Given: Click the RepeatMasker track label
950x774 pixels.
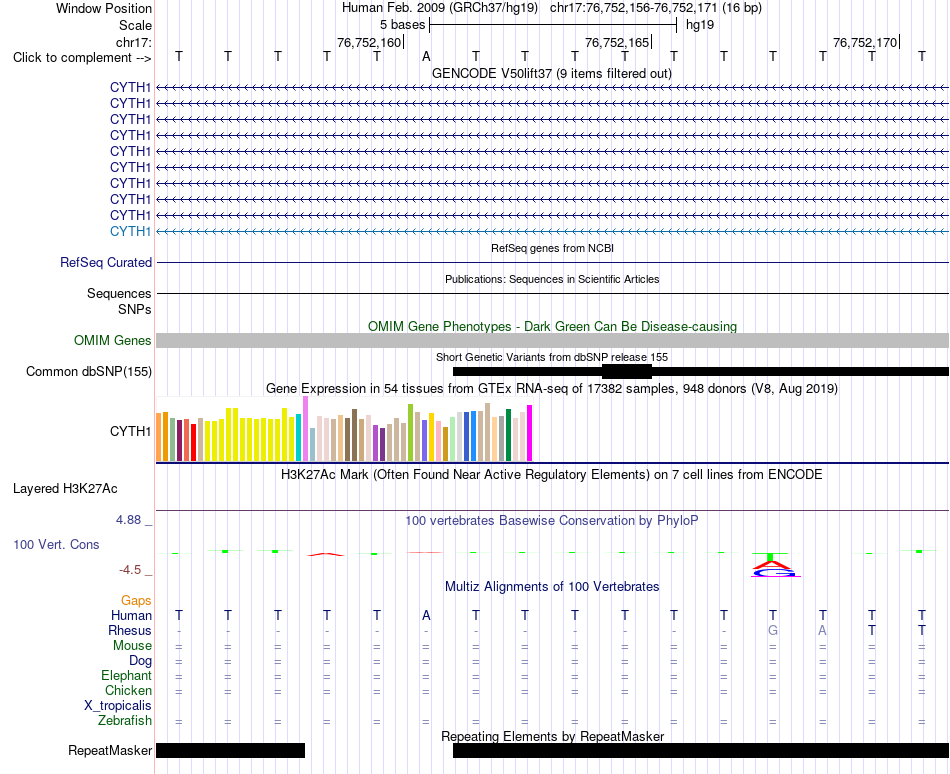Looking at the screenshot, I should click(x=110, y=751).
